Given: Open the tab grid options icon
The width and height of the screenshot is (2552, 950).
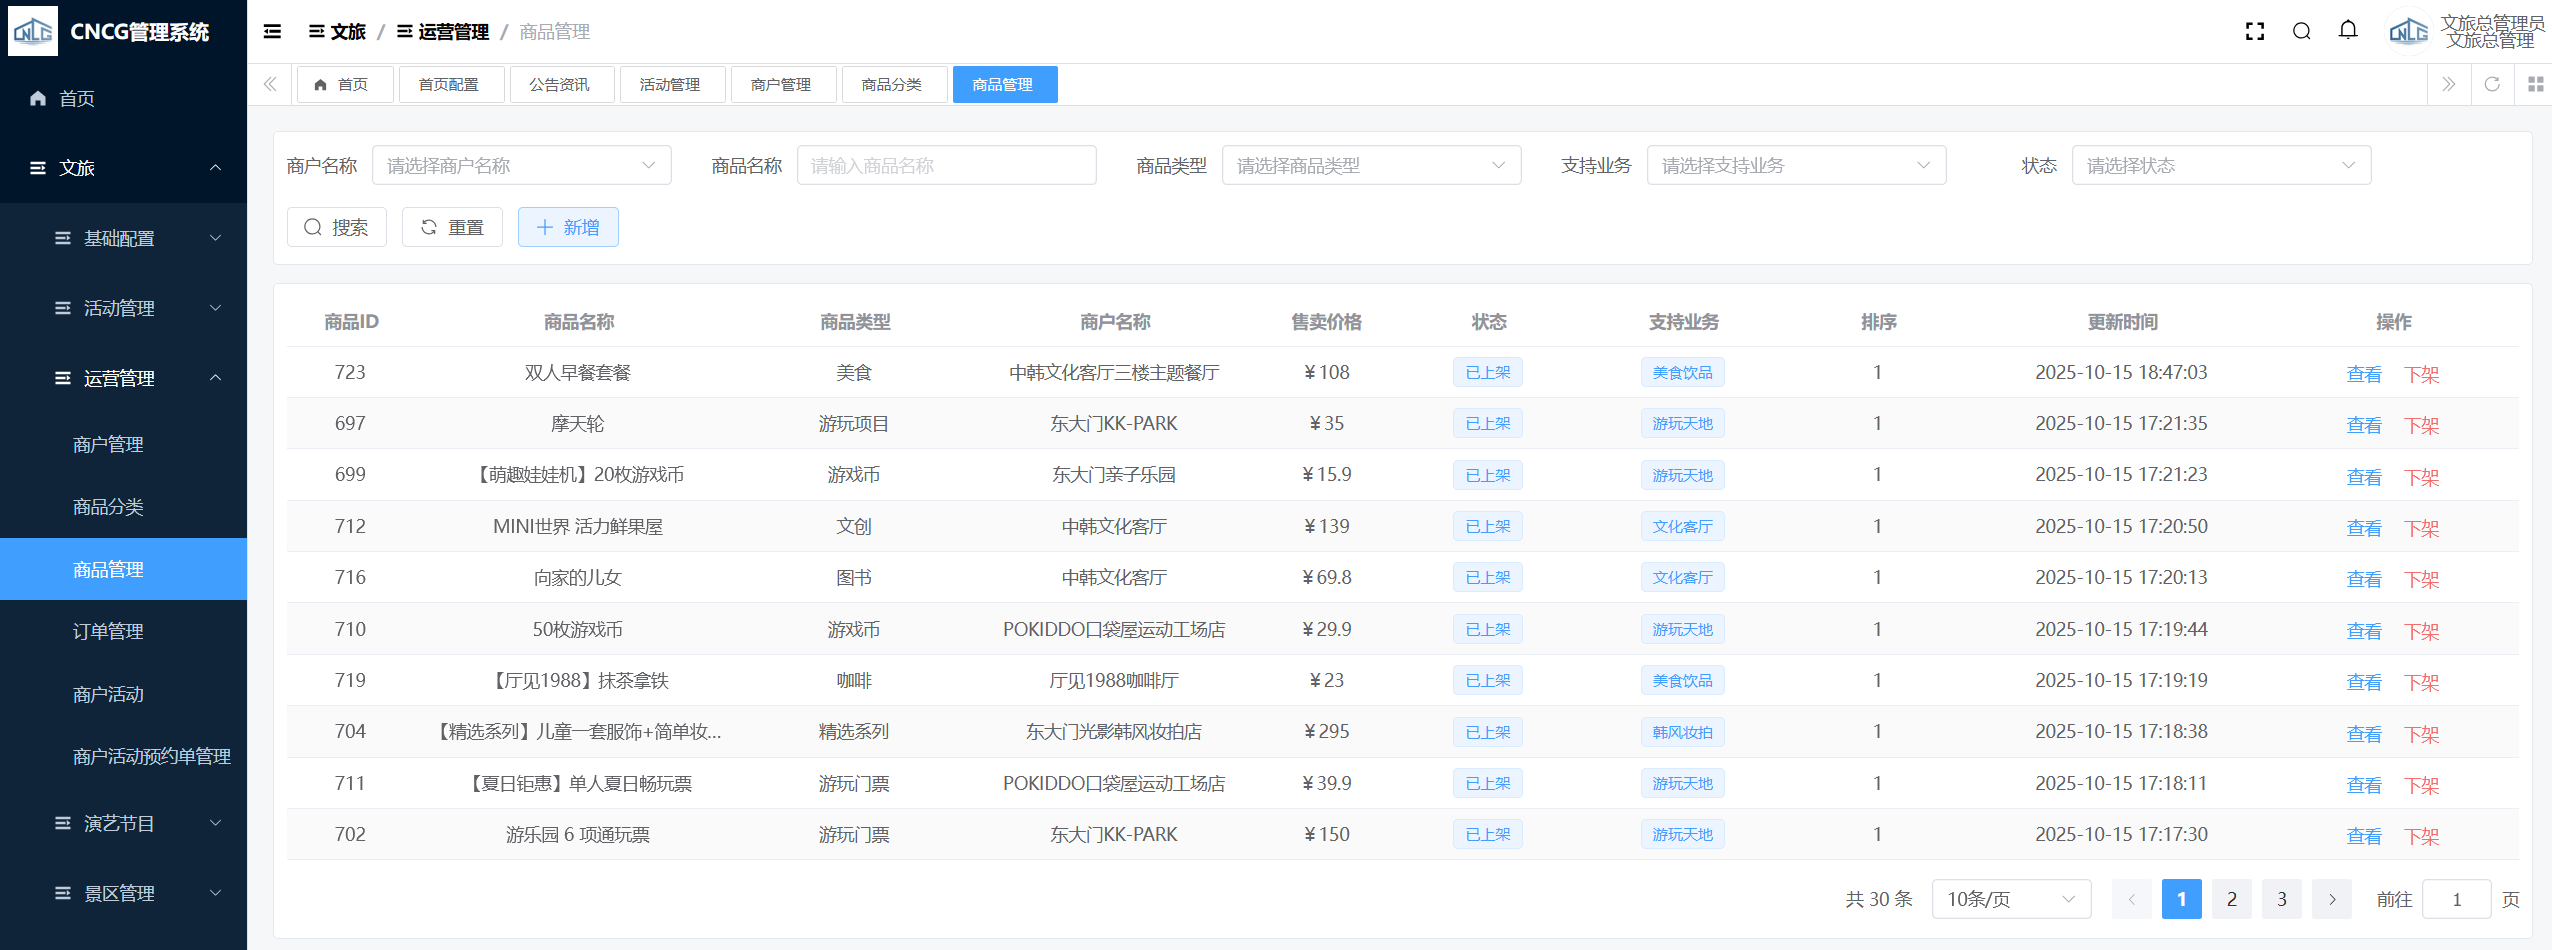Looking at the screenshot, I should point(2535,85).
